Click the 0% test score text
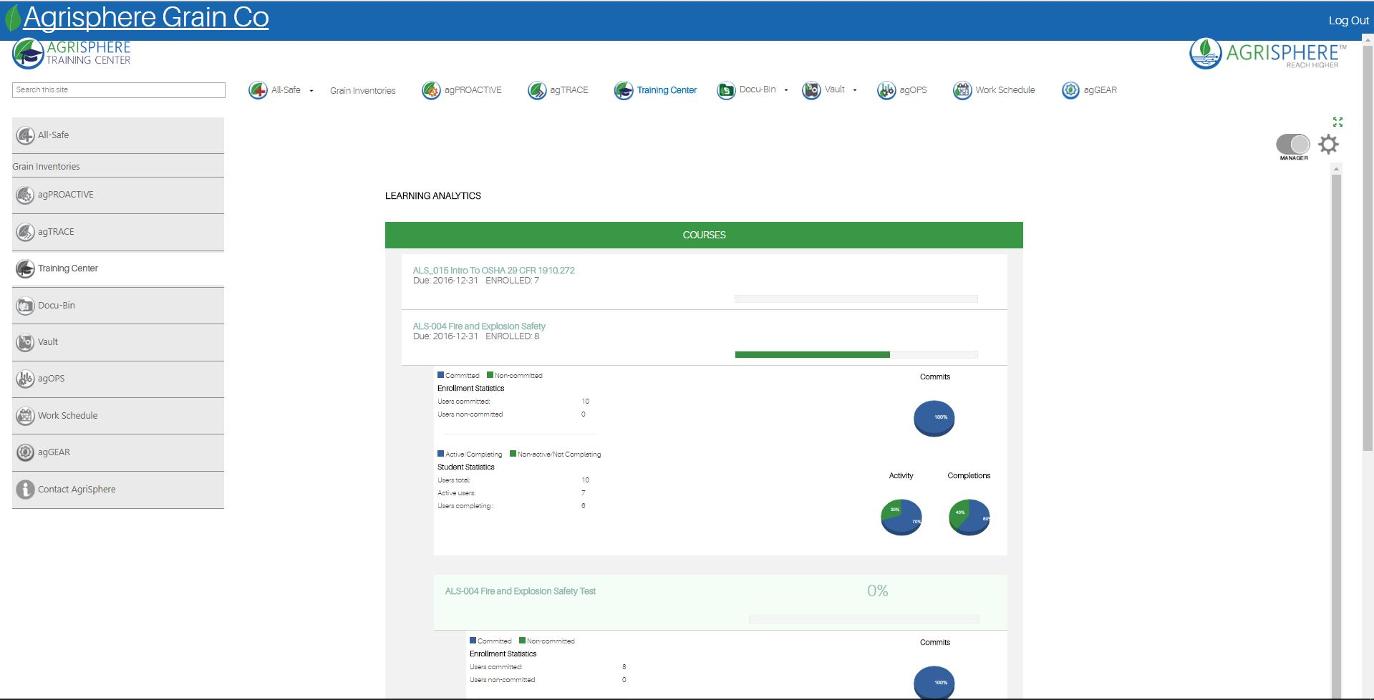Viewport: 1374px width, 700px height. 878,591
